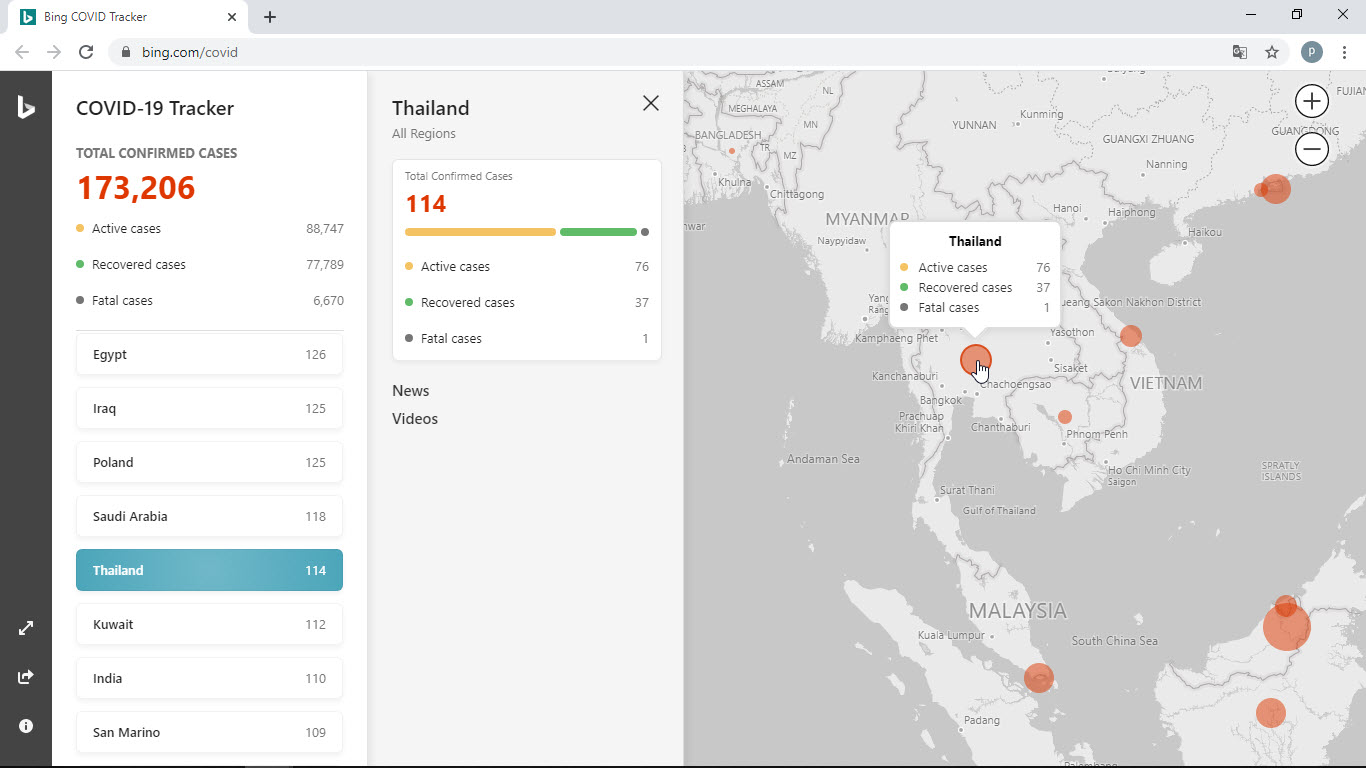
Task: Select the Cambodia bubble near Phnom Penh
Action: (1065, 417)
